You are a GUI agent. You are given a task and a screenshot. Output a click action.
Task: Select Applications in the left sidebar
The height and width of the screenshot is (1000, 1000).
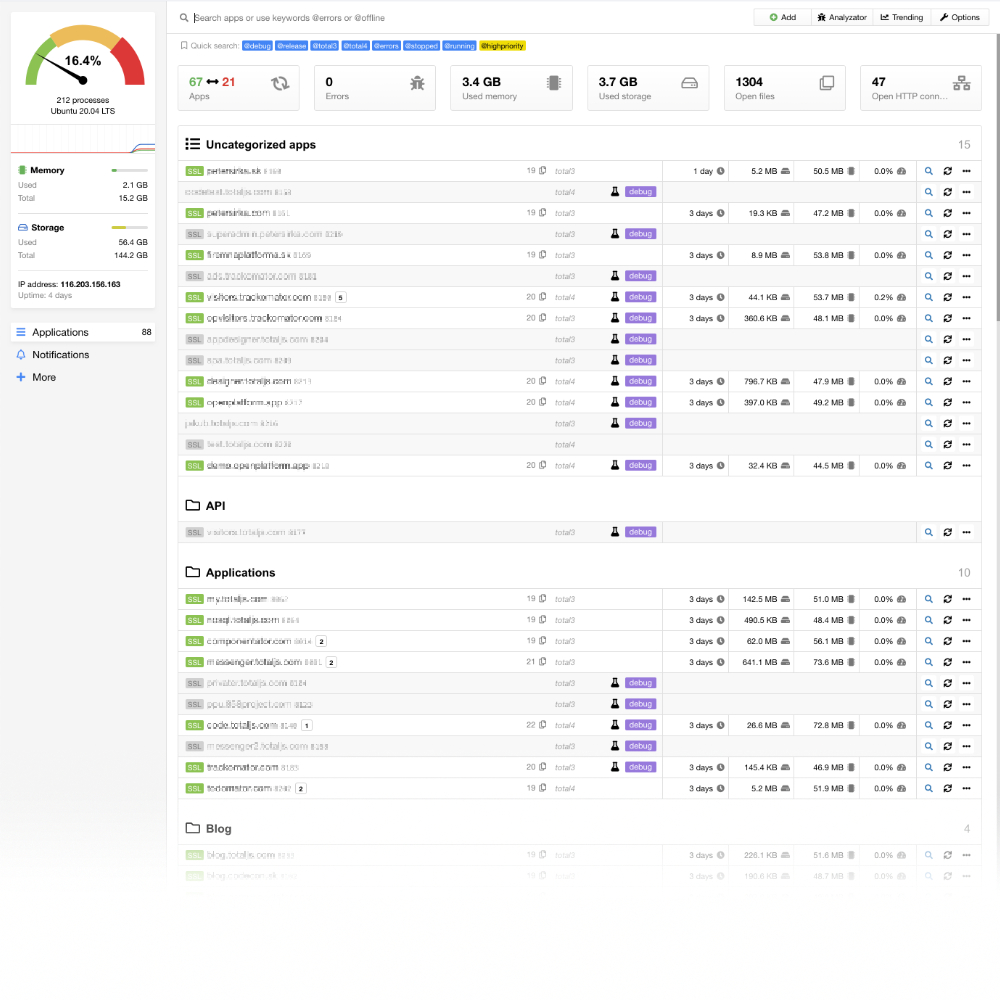60,332
